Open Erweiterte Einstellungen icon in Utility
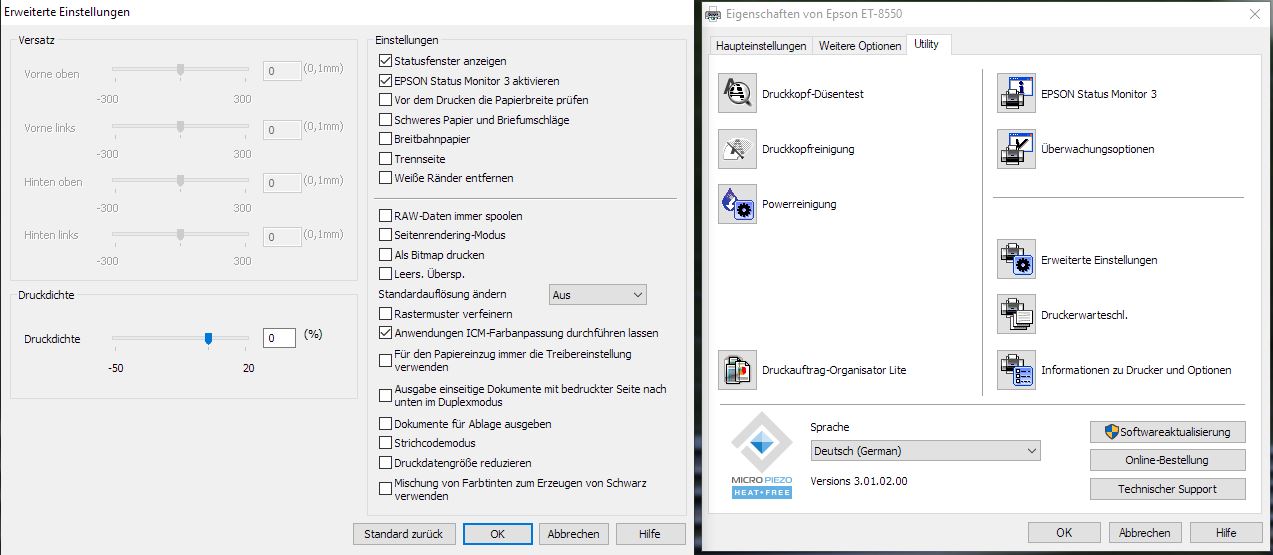Screen dimensions: 1273x555 [x=1016, y=260]
